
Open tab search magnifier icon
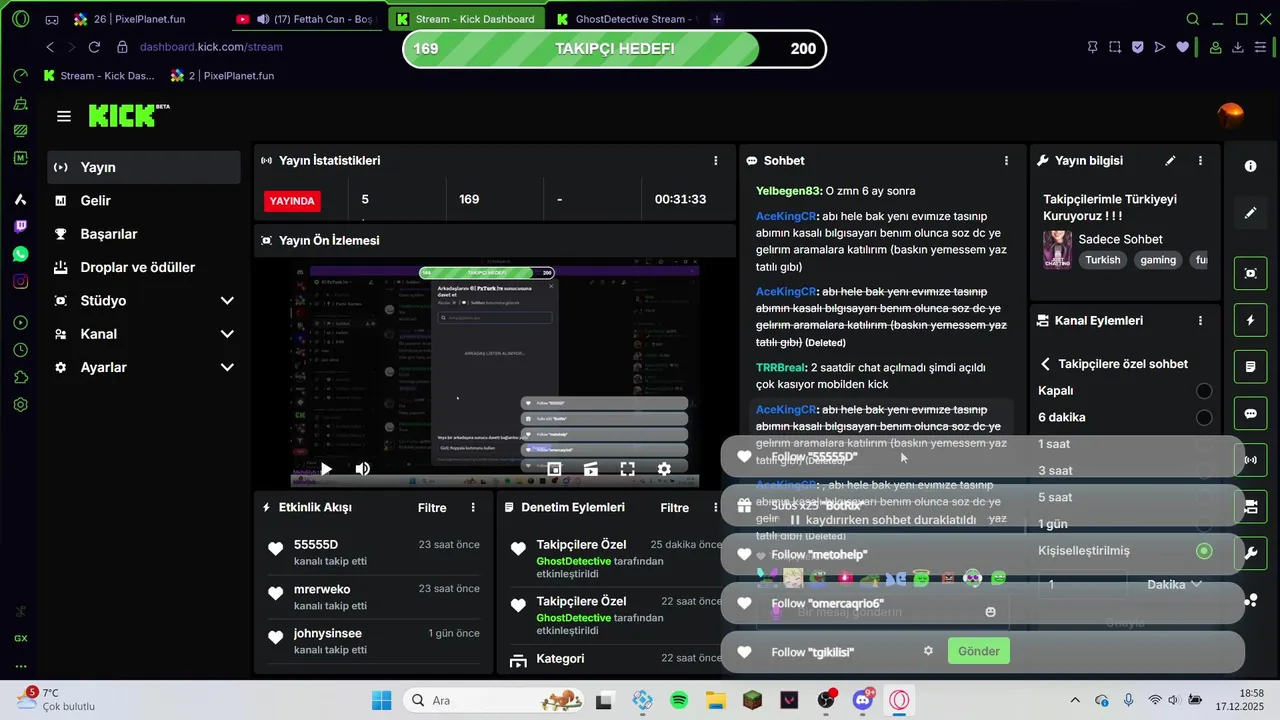coord(1193,19)
